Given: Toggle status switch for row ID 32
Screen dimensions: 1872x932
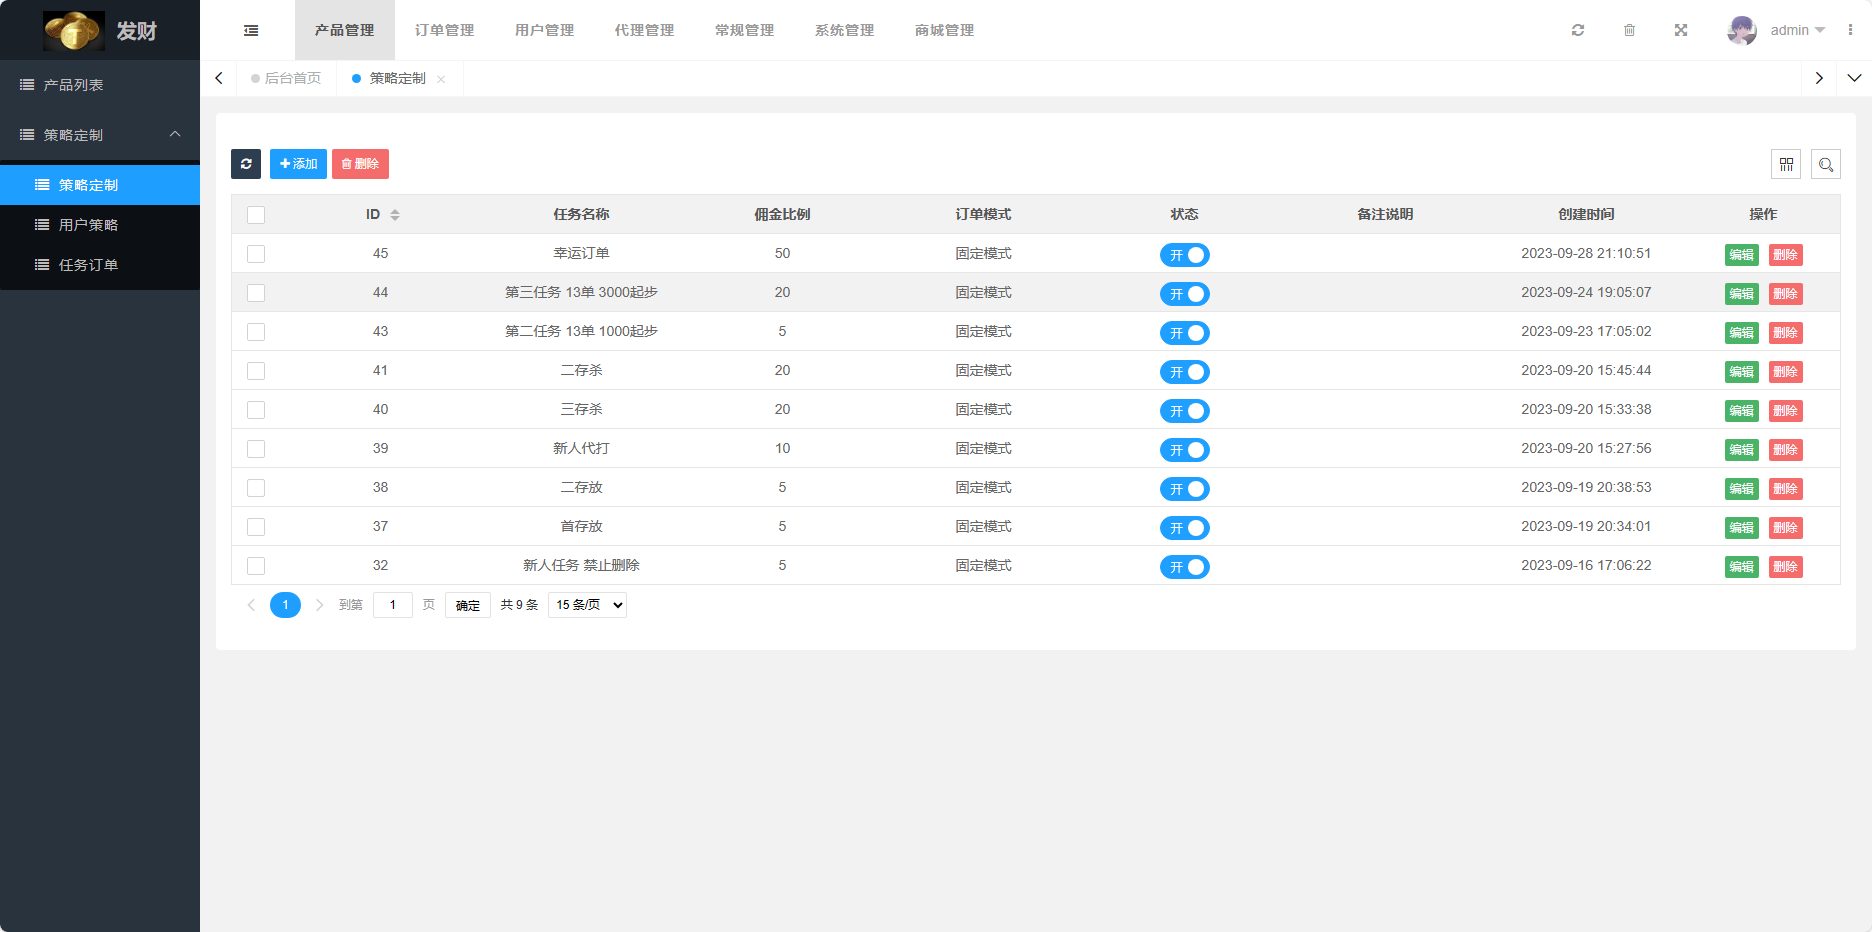Looking at the screenshot, I should [1185, 567].
